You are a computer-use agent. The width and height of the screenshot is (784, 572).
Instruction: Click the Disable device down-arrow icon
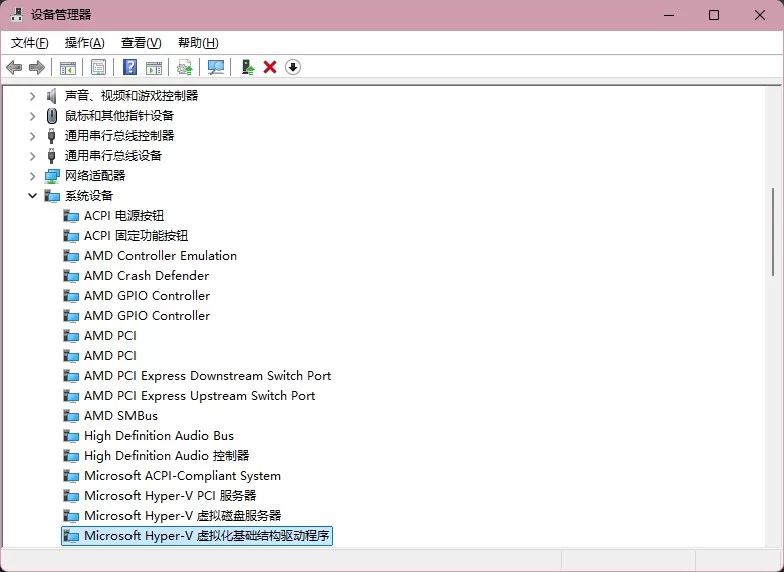pyautogui.click(x=293, y=67)
